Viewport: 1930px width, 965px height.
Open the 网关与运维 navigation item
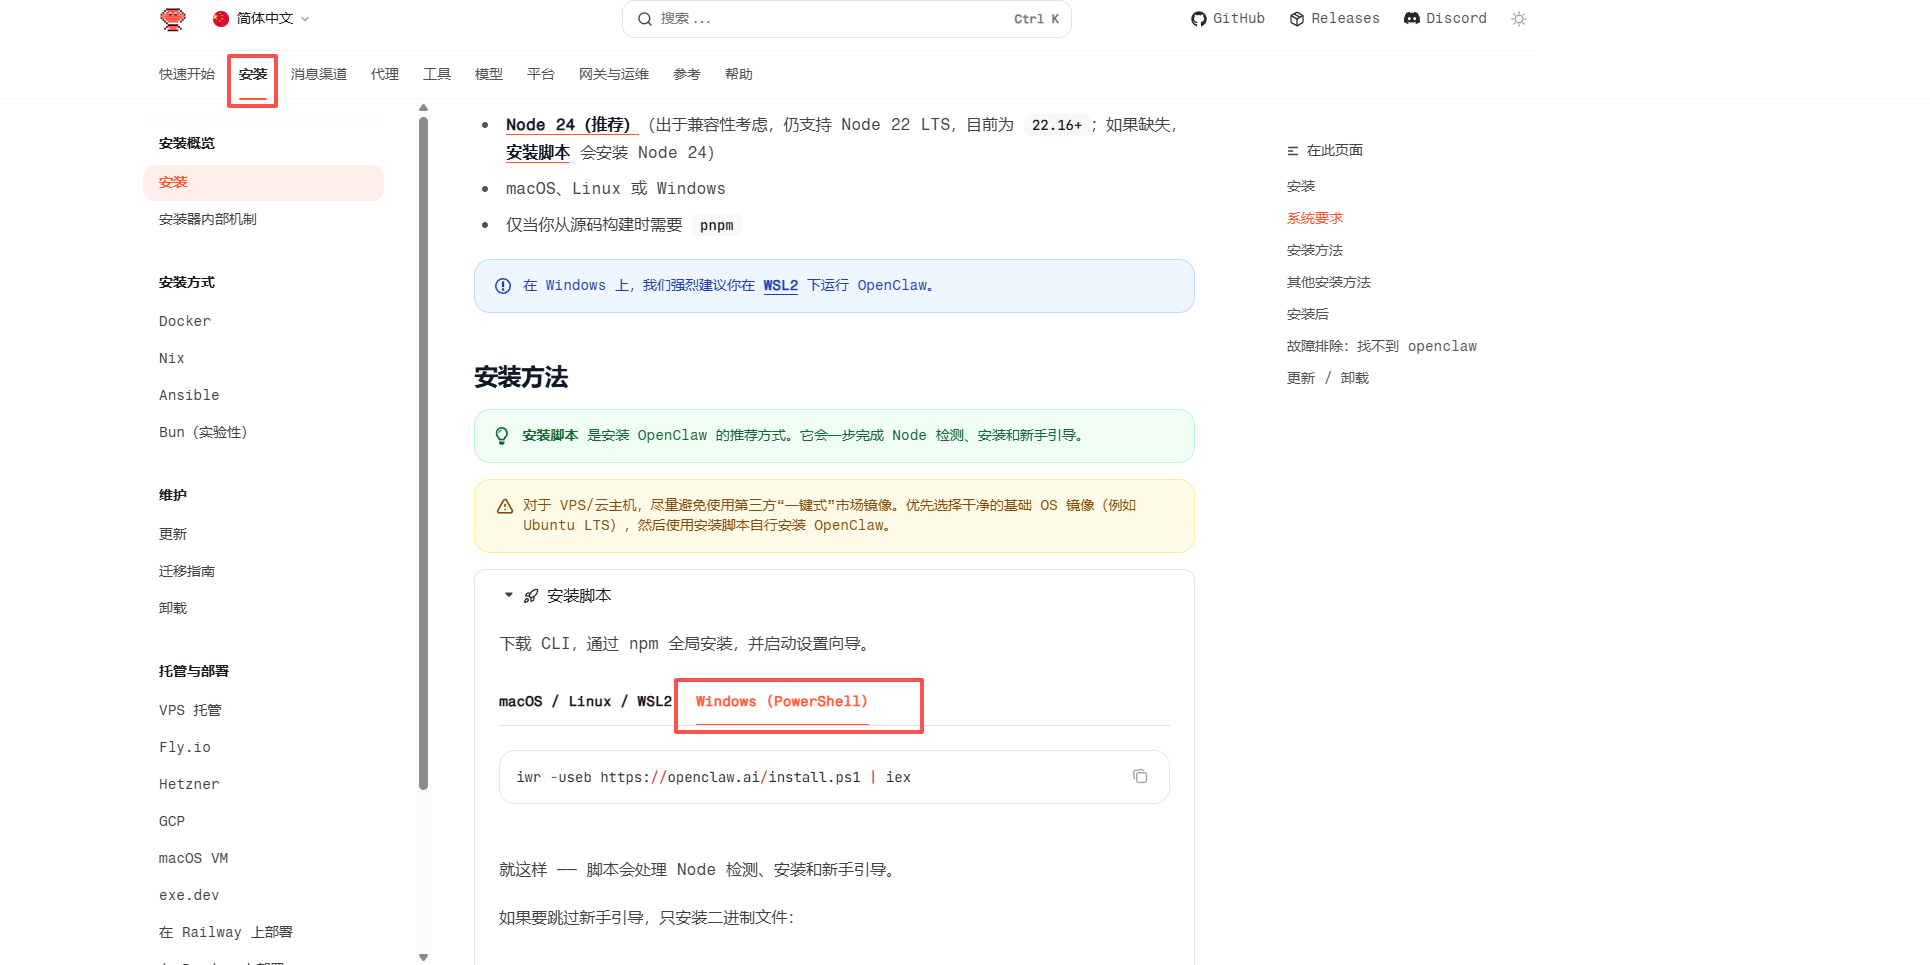[x=612, y=73]
